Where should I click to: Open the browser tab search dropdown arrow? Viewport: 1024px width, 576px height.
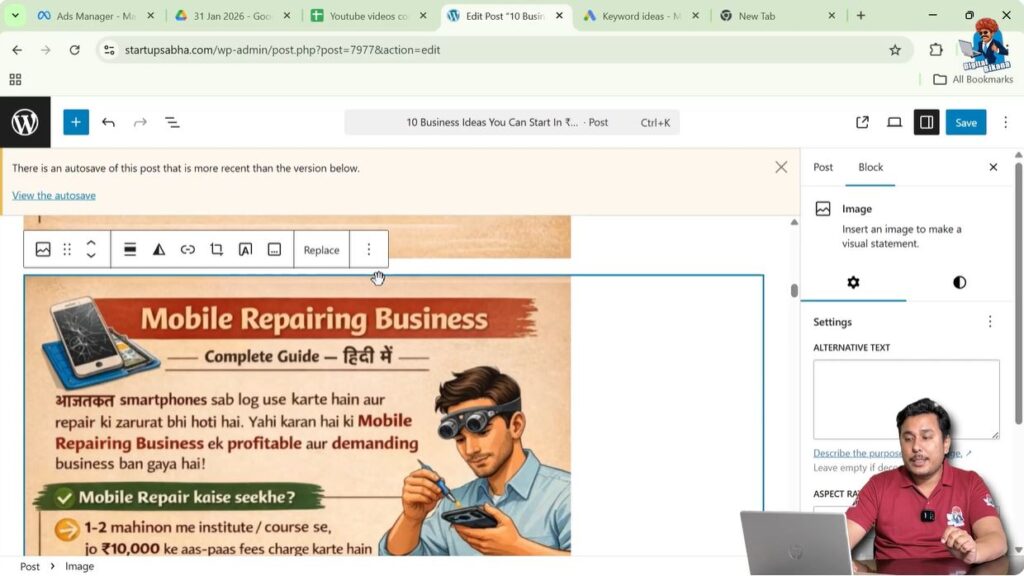(x=15, y=16)
